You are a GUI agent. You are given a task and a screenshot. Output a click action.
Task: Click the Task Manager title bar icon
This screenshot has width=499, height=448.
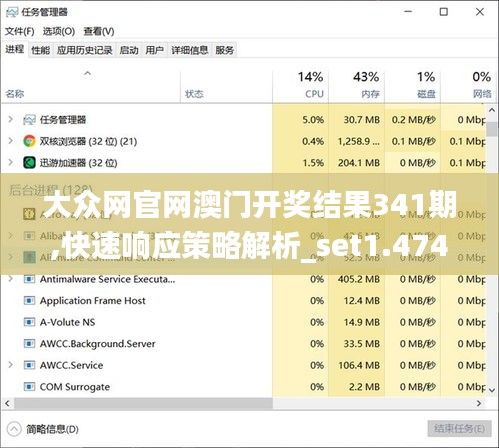point(12,12)
